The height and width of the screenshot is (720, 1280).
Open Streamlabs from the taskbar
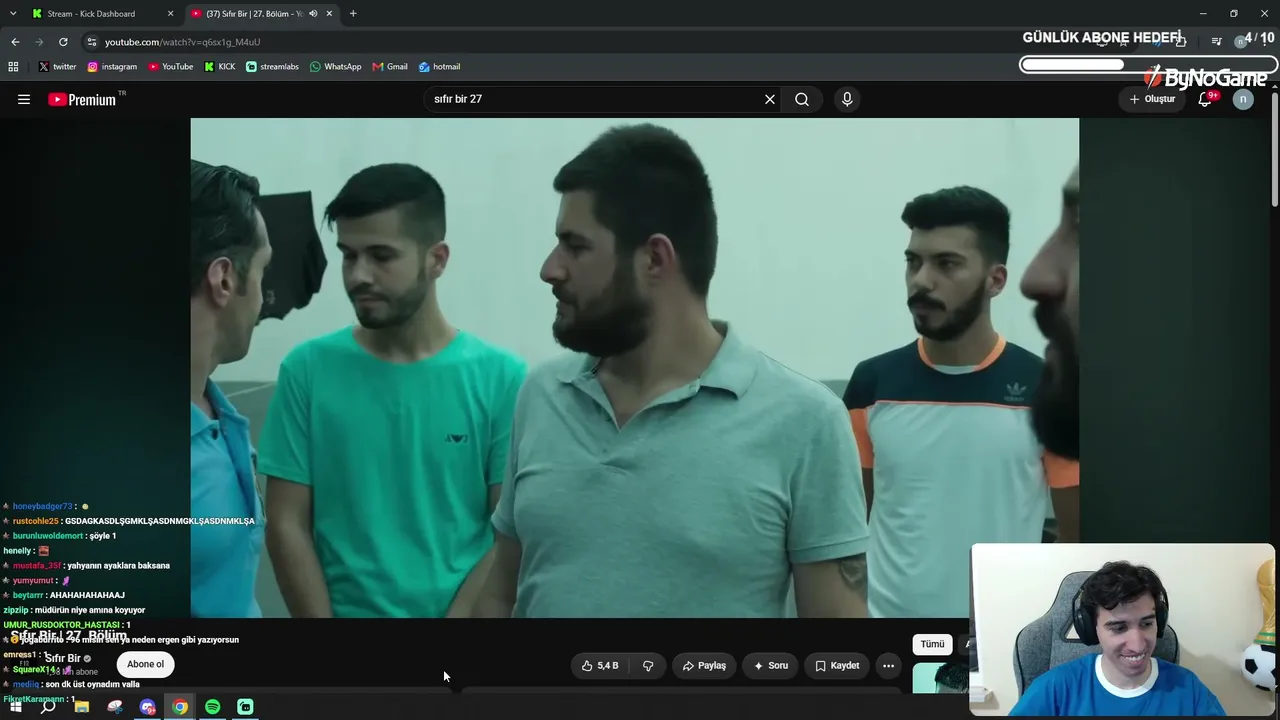[x=246, y=707]
